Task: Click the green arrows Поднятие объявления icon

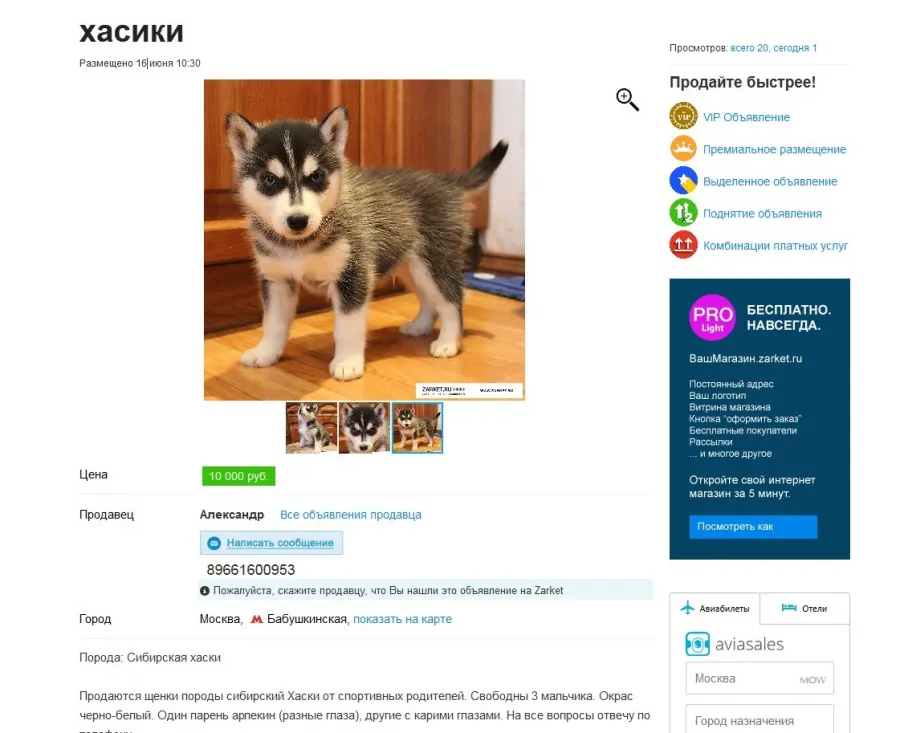Action: 683,213
